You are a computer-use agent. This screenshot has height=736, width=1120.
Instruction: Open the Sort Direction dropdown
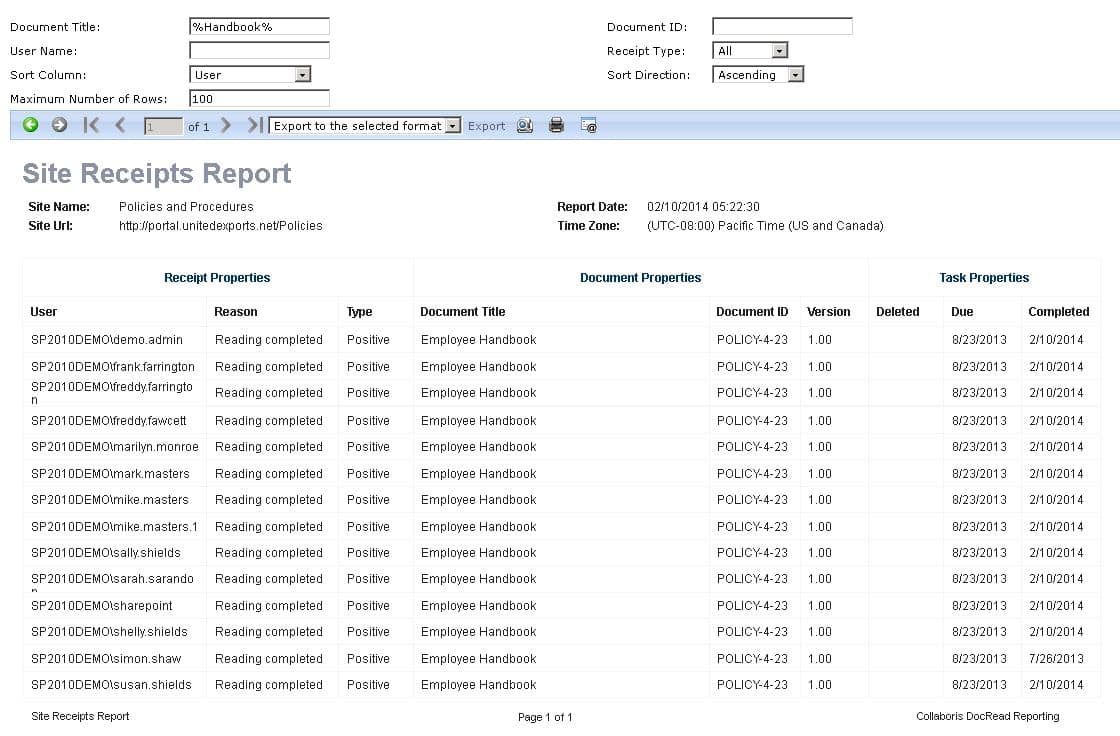tap(794, 74)
